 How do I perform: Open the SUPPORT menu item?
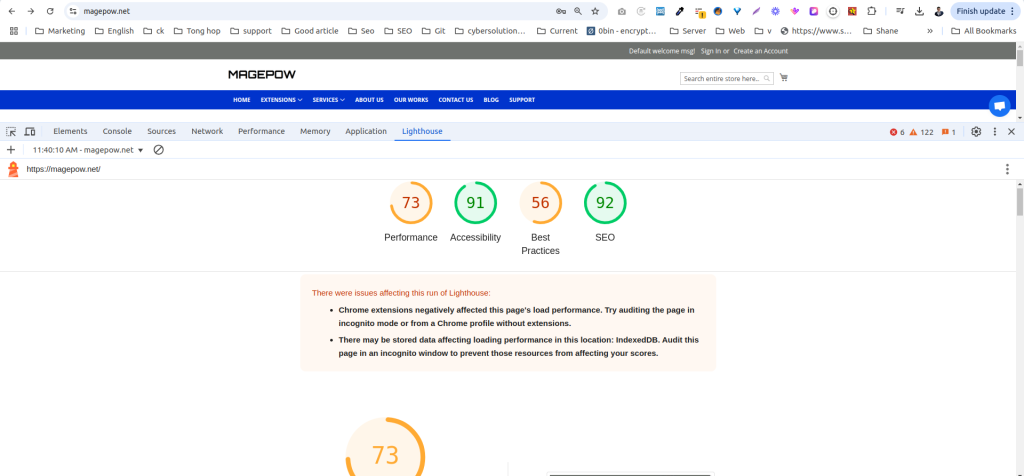point(522,100)
